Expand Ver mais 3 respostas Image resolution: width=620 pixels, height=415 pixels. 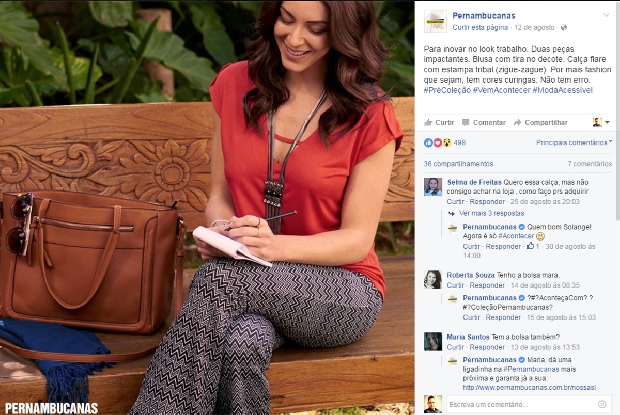click(x=491, y=213)
